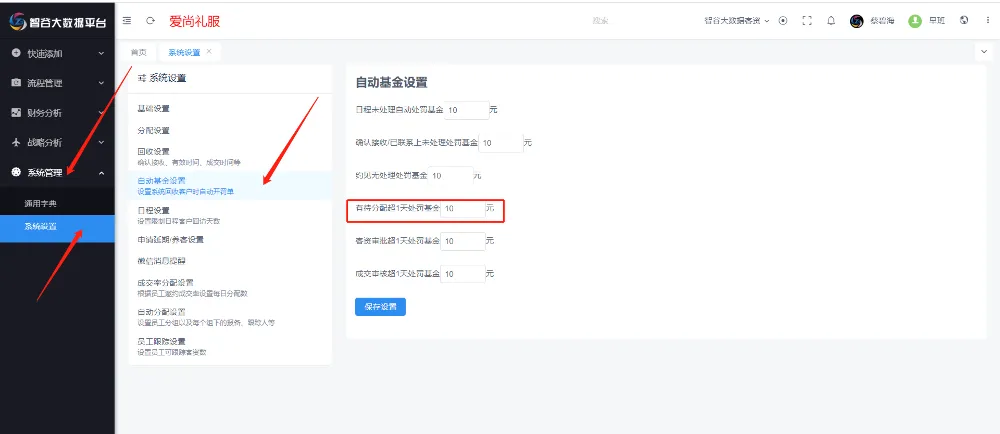Collapse the sidebar using the hamburger icon

(126, 20)
